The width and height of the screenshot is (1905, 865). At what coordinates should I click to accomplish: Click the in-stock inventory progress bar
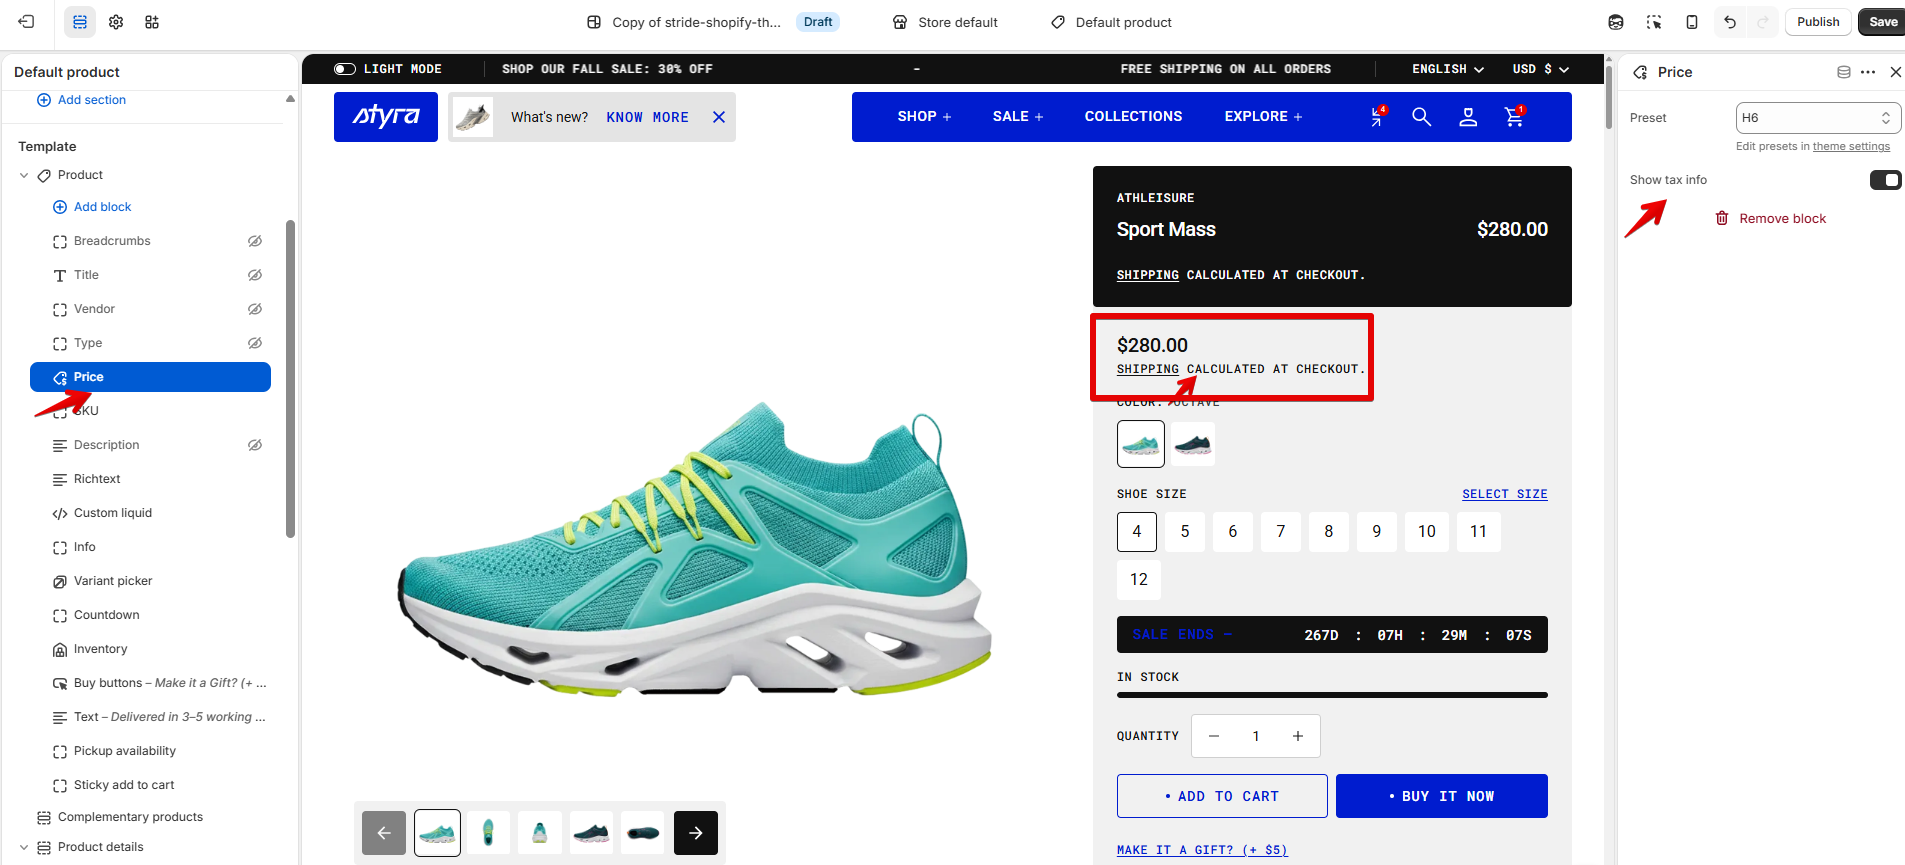click(x=1332, y=695)
